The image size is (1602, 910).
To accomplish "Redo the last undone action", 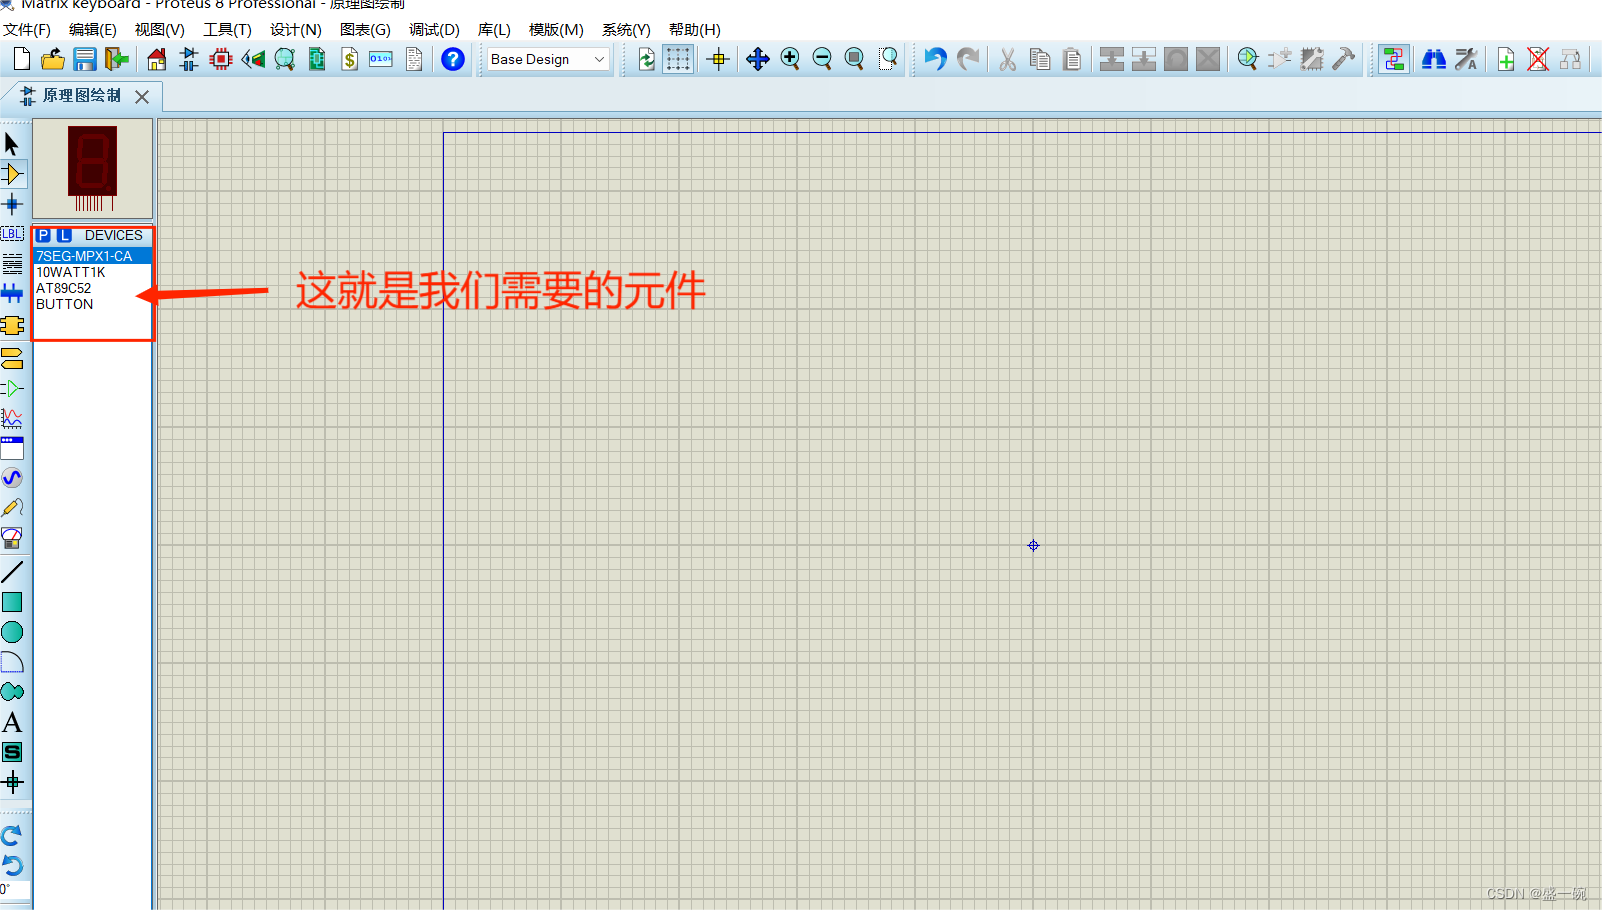I will pyautogui.click(x=967, y=59).
